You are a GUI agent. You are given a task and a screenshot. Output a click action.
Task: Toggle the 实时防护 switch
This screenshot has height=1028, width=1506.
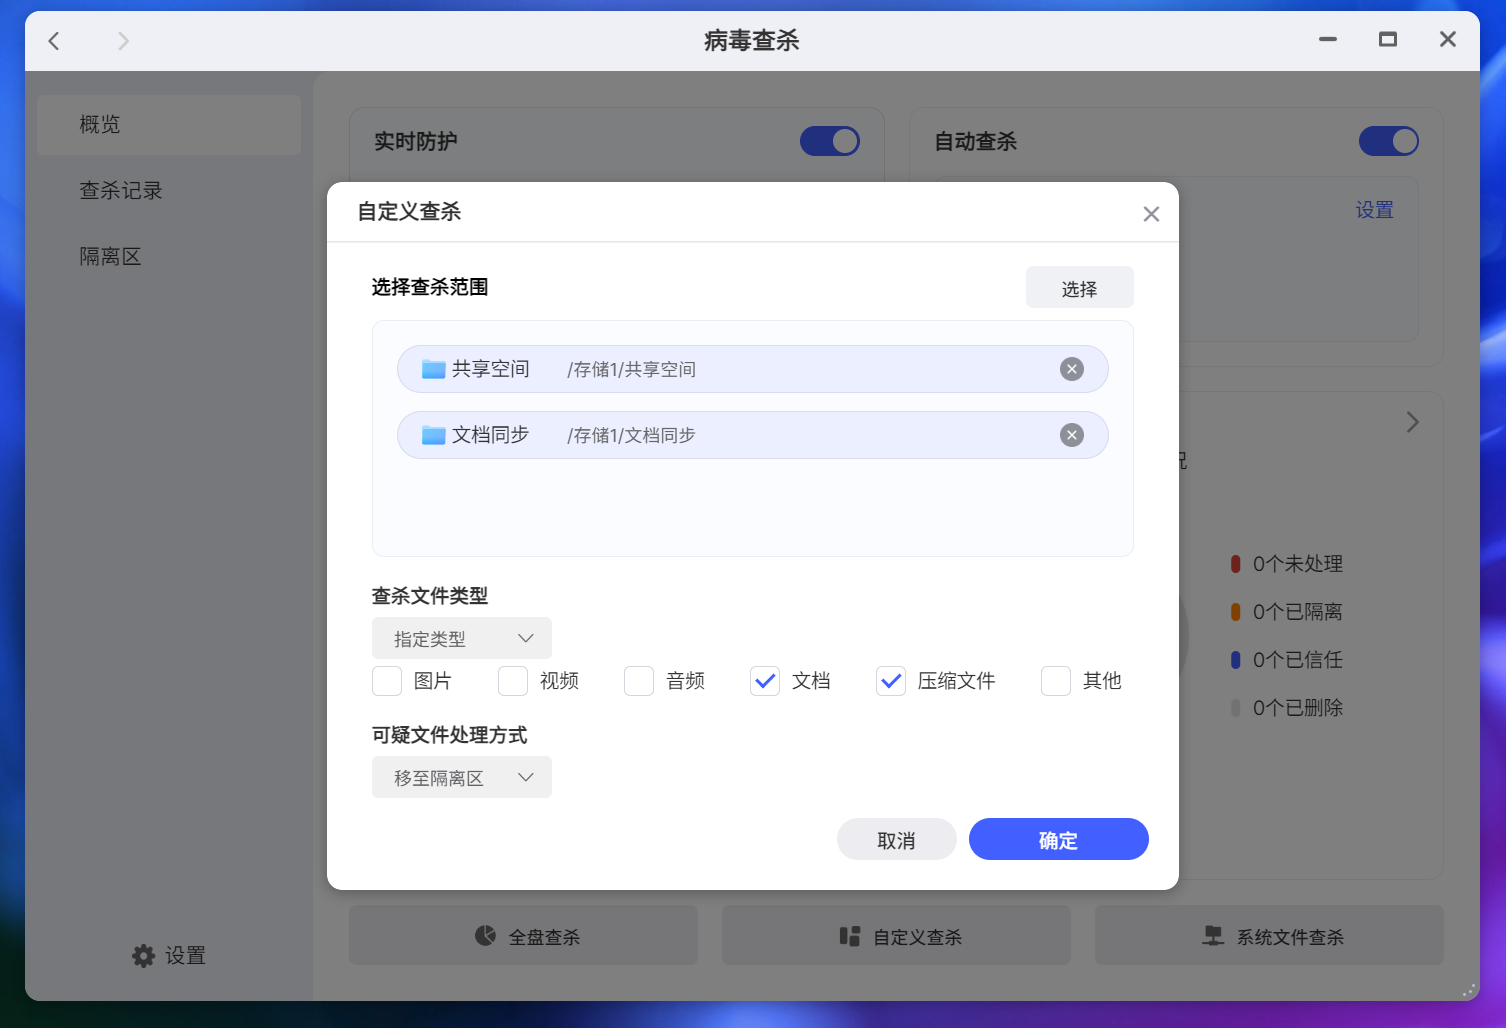[830, 141]
